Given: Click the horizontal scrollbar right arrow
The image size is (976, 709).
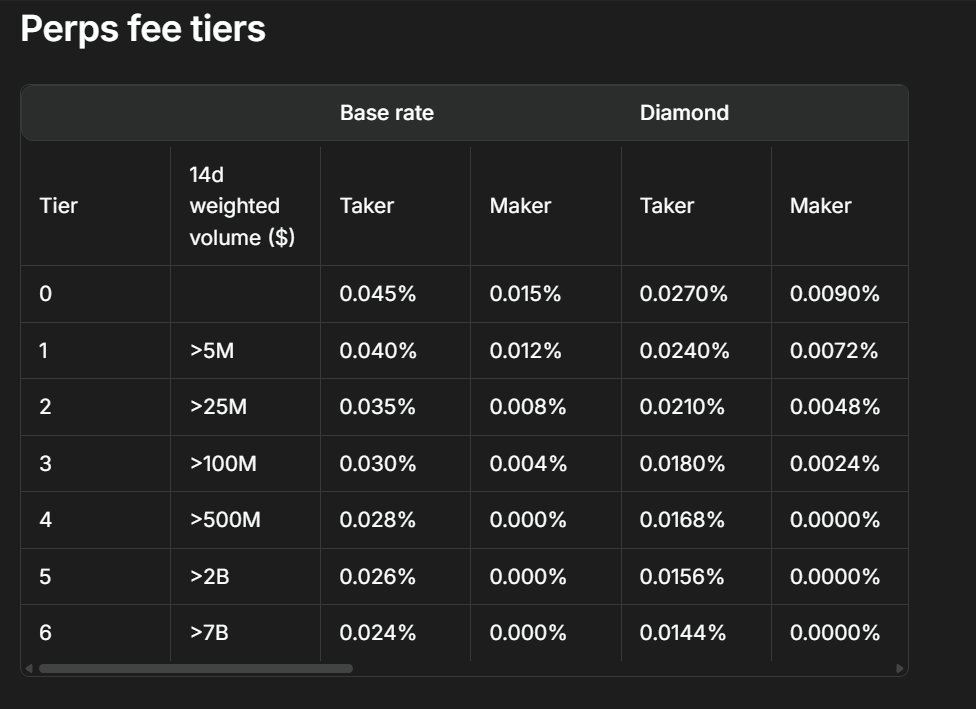Looking at the screenshot, I should (x=900, y=668).
